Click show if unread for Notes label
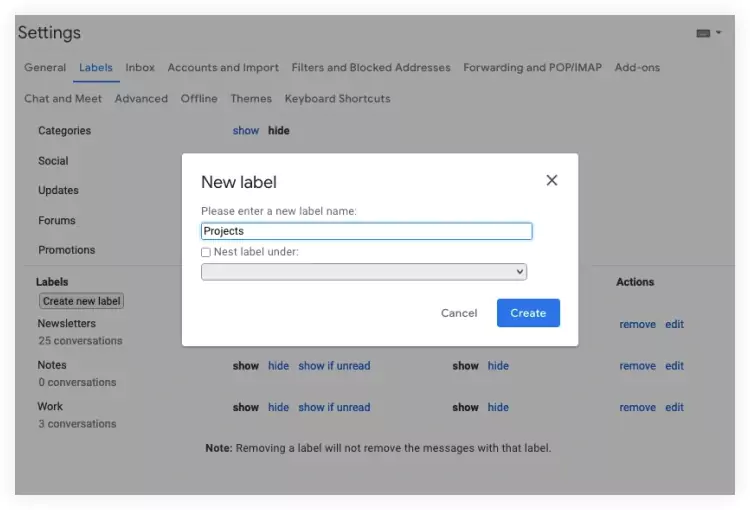 (x=334, y=366)
